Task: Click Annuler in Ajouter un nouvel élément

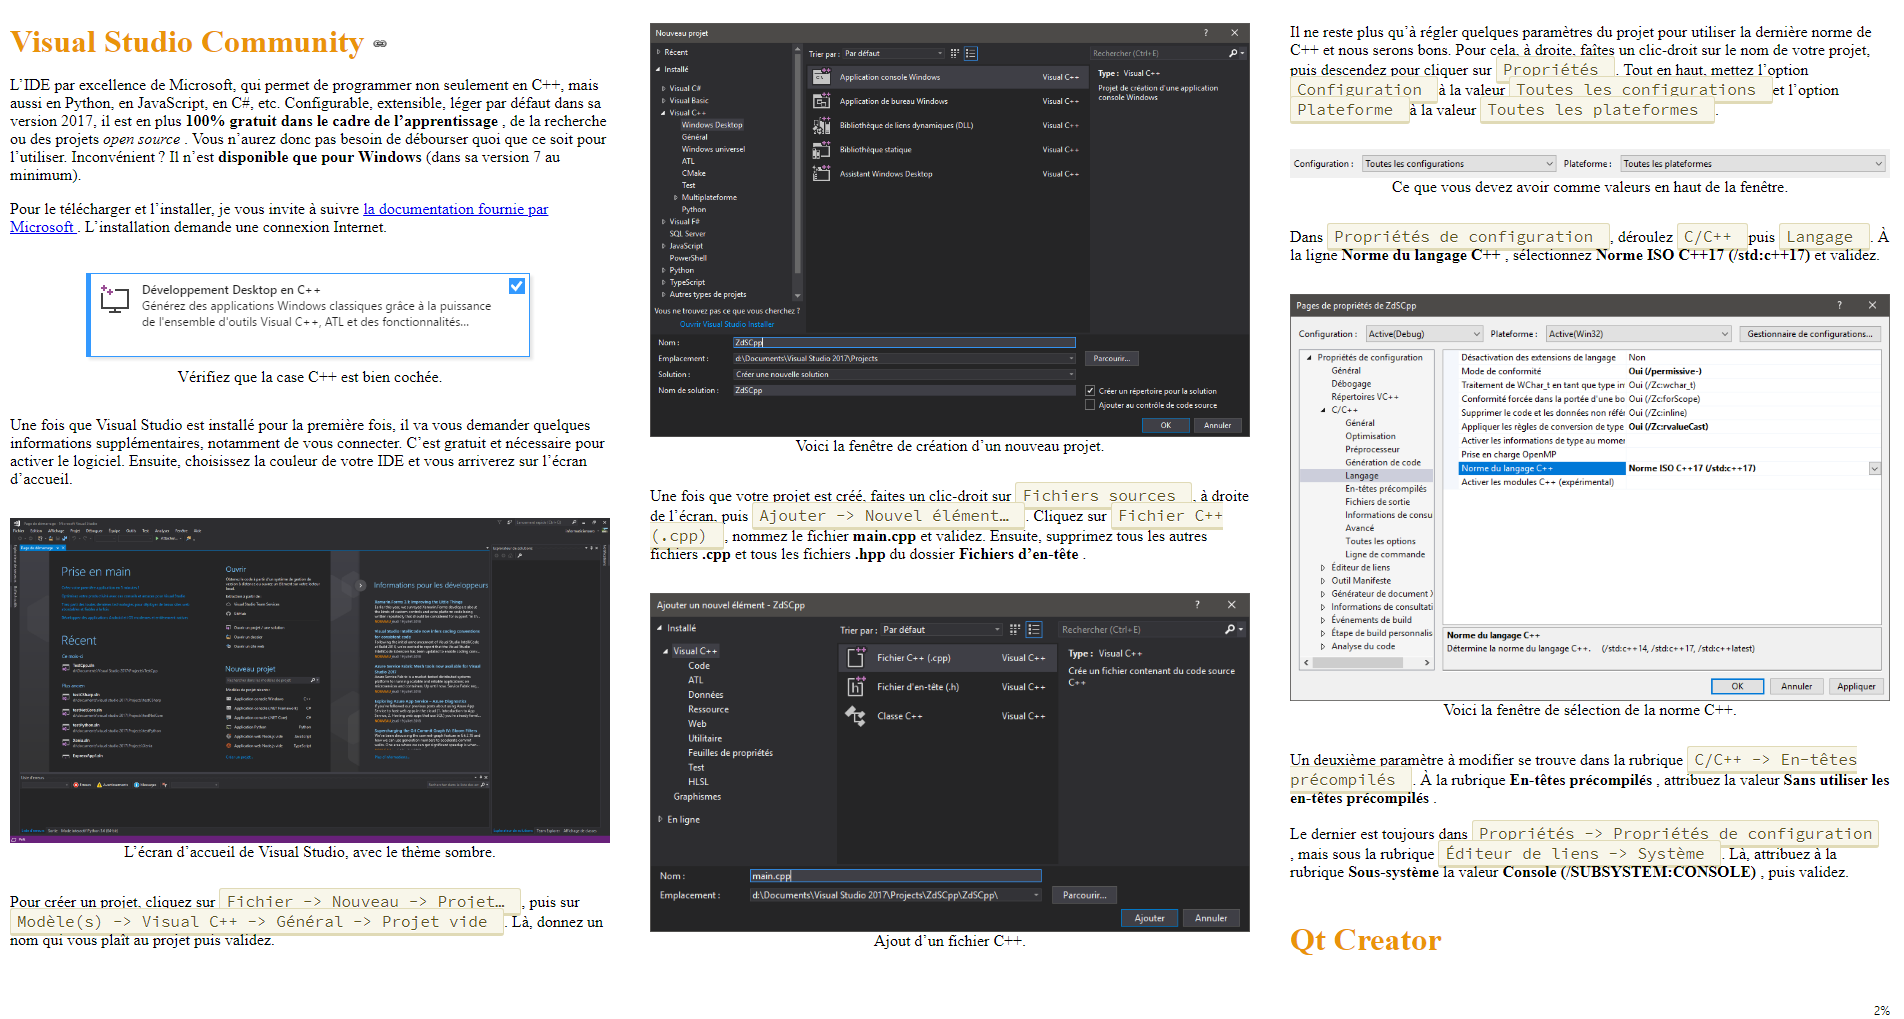Action: (x=1211, y=918)
